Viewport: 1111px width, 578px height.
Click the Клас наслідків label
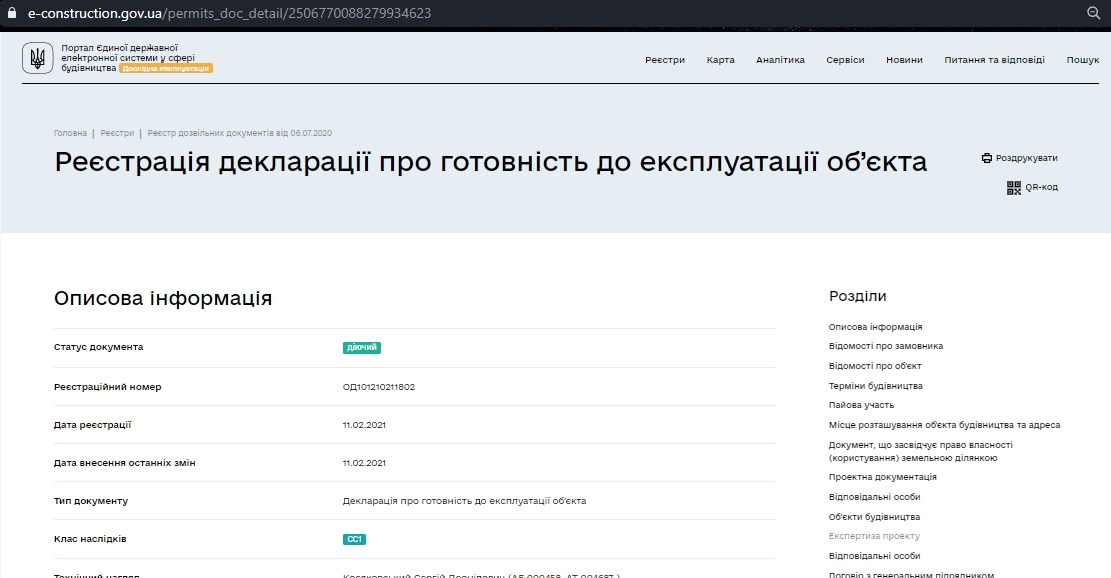point(90,539)
